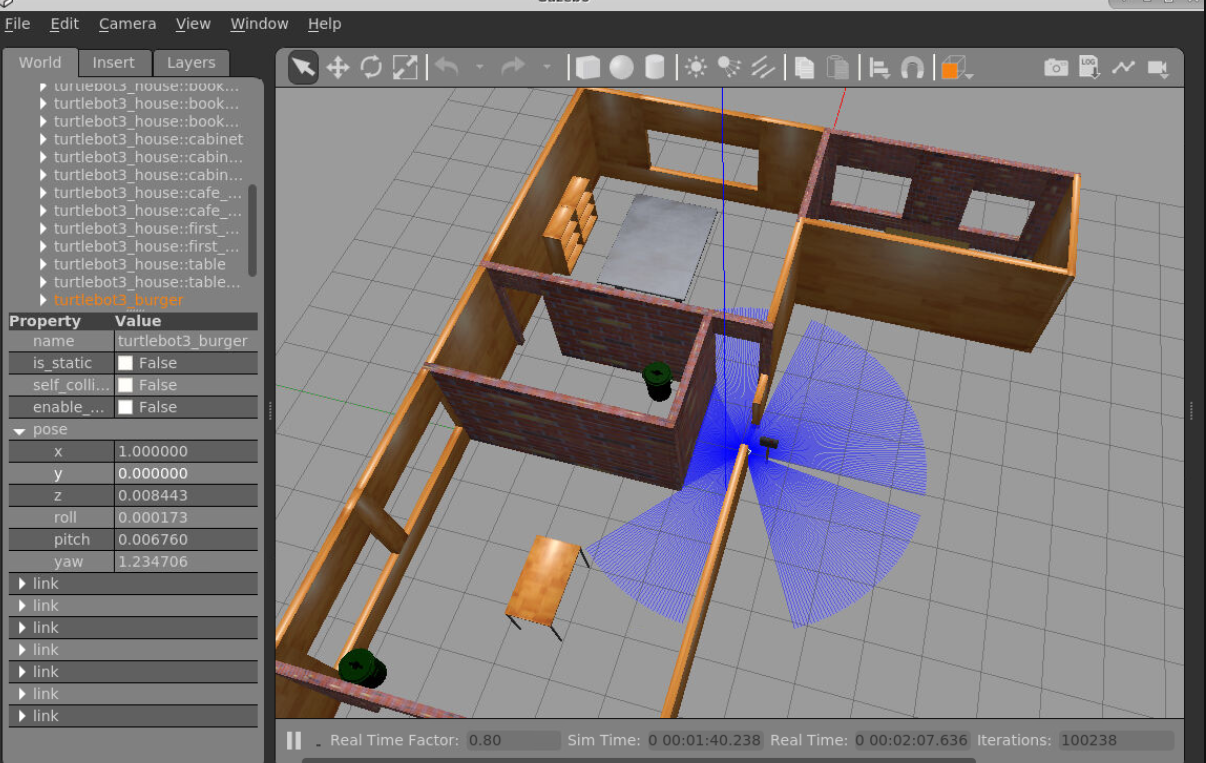This screenshot has height=763, width=1206.
Task: Click the z value 0.008443
Action: (186, 495)
